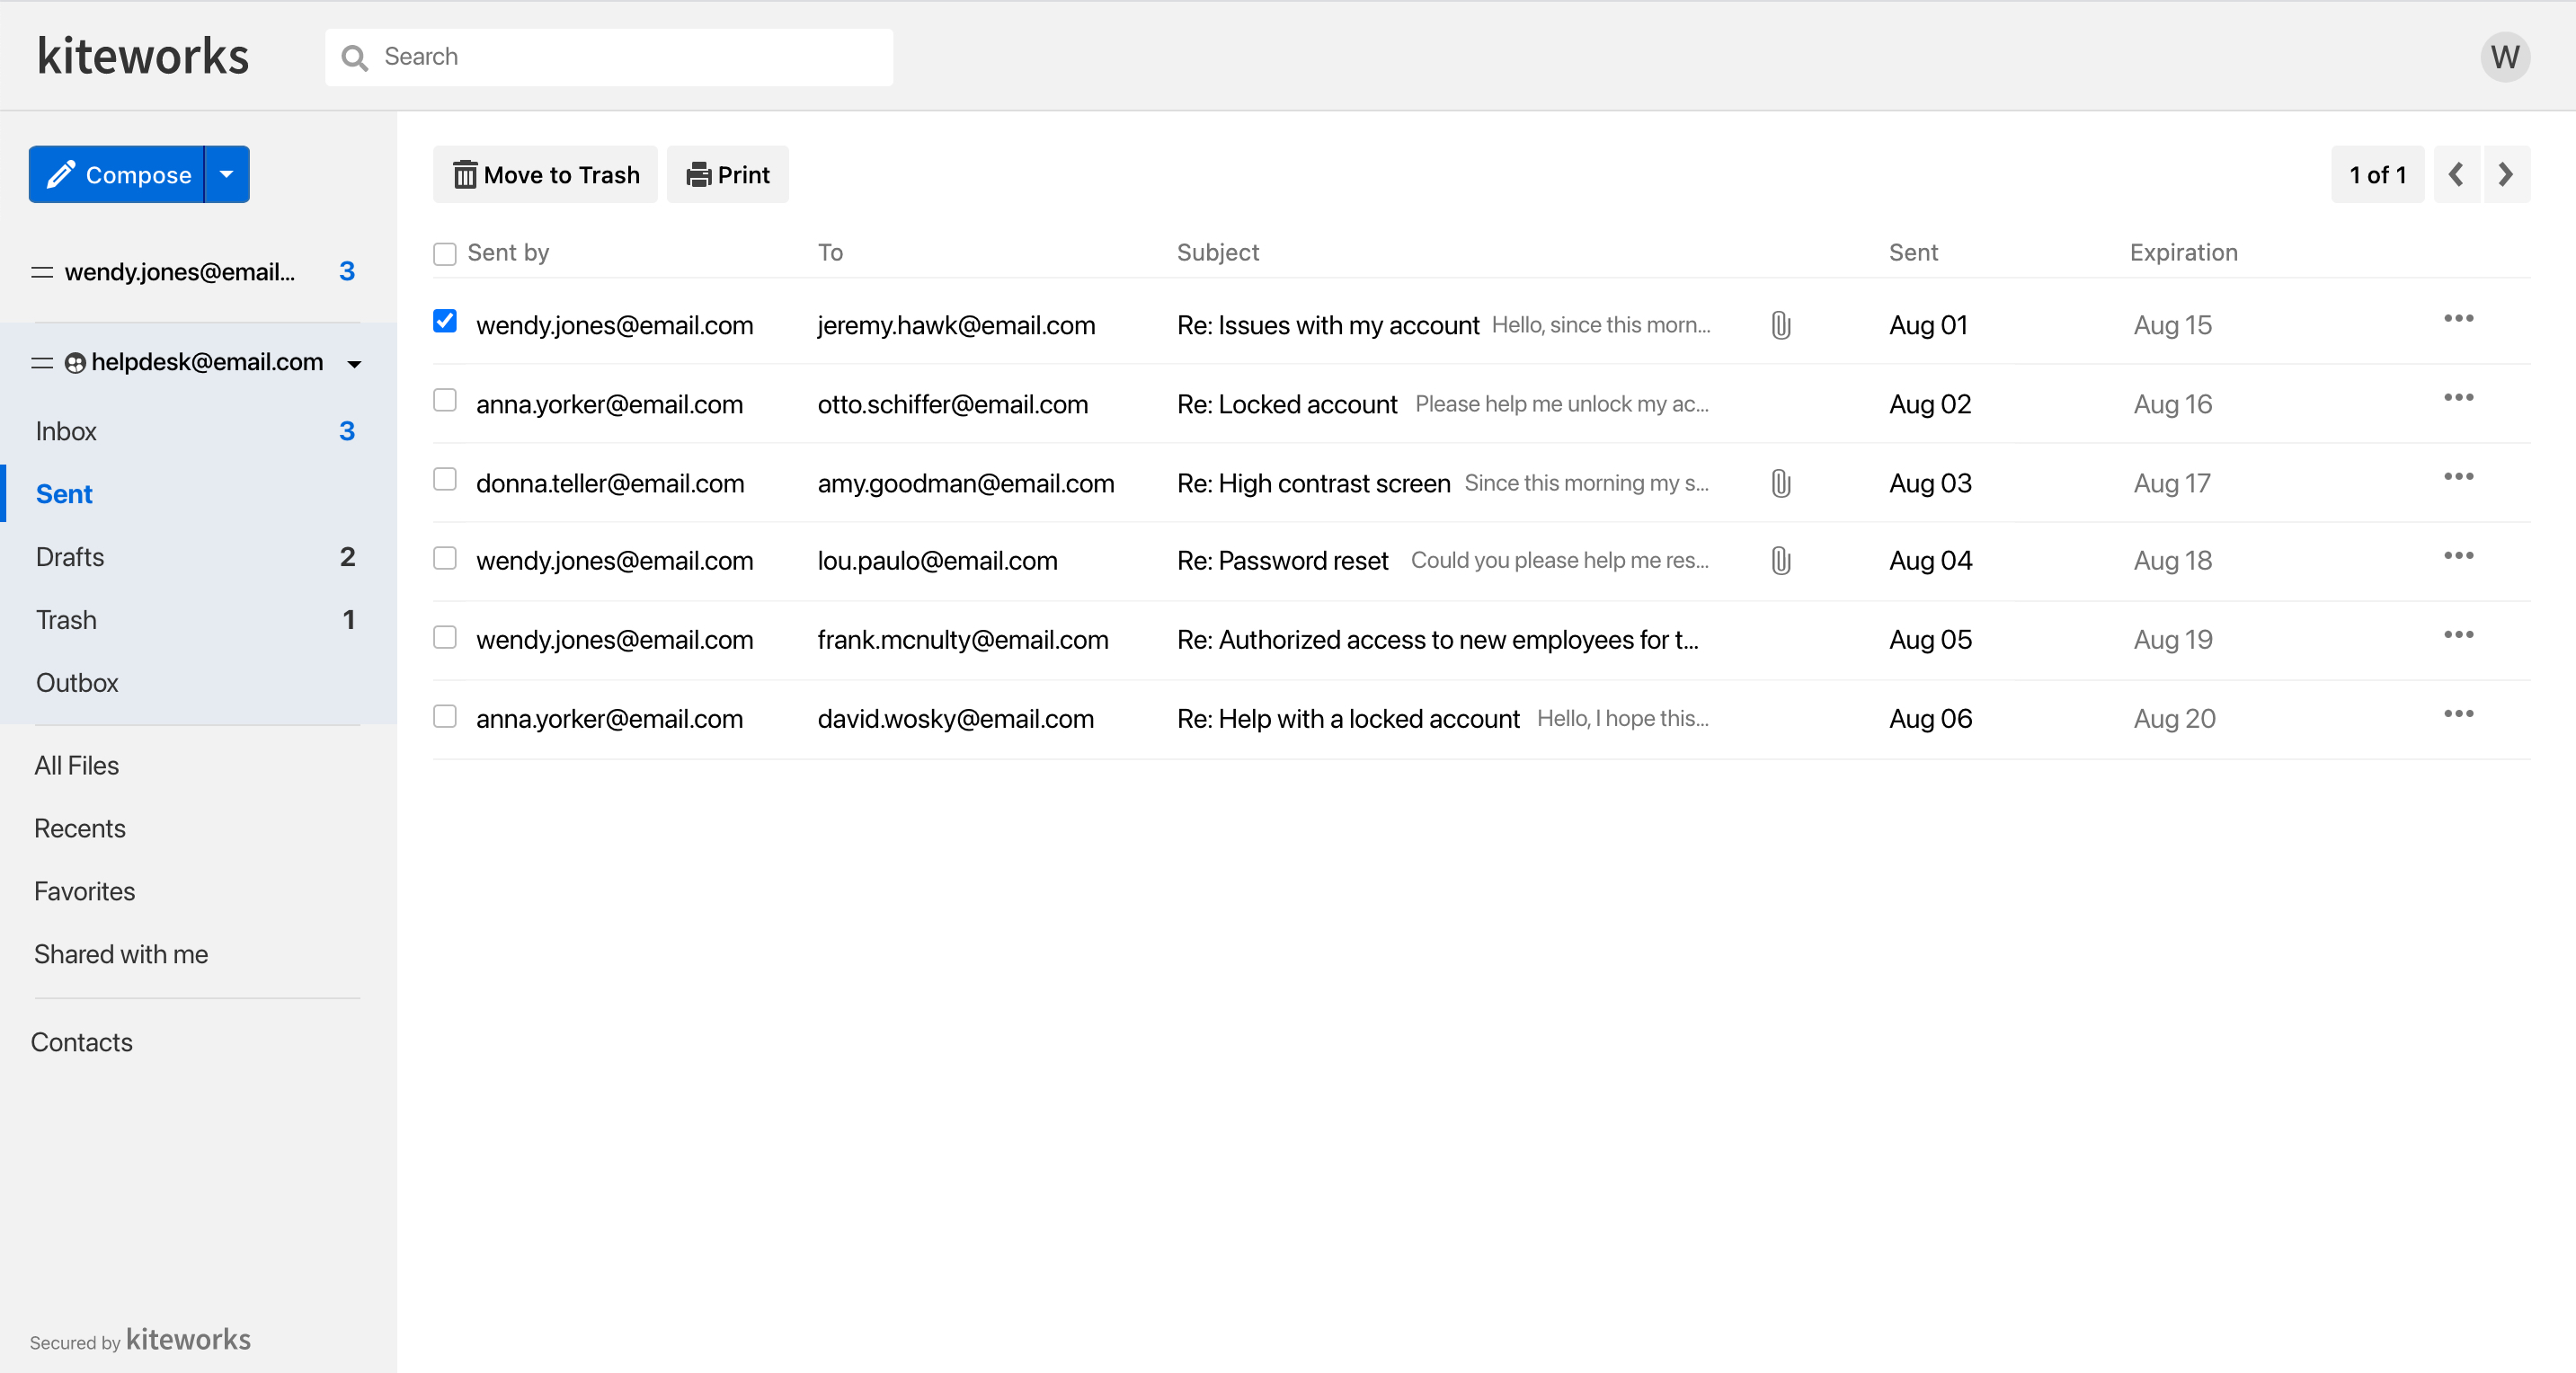This screenshot has width=2576, height=1373.
Task: Open the Contacts section
Action: point(82,1041)
